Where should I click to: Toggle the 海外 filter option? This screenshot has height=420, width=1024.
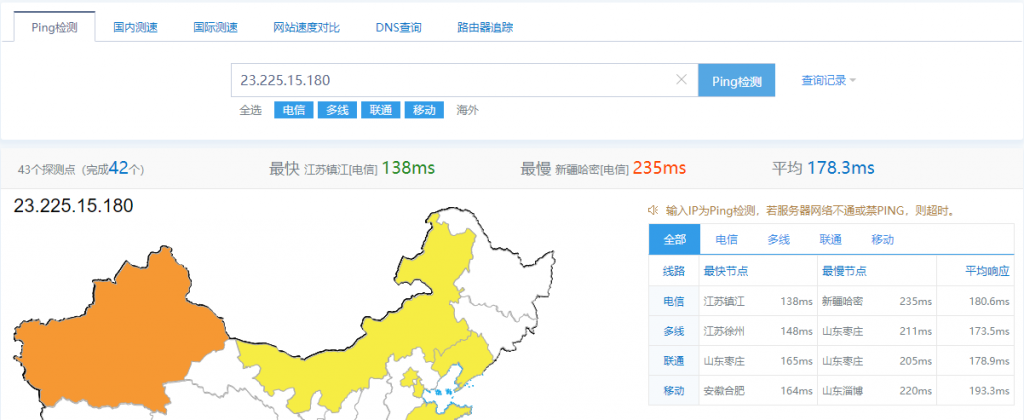[x=468, y=110]
